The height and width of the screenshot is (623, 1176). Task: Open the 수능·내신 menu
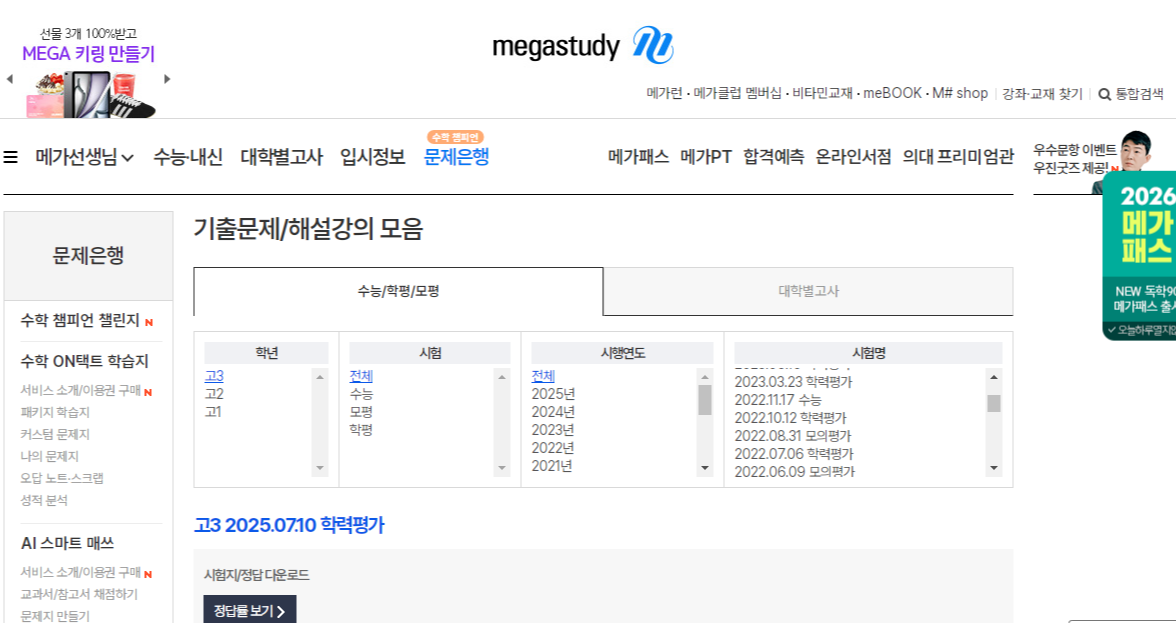pyautogui.click(x=188, y=157)
